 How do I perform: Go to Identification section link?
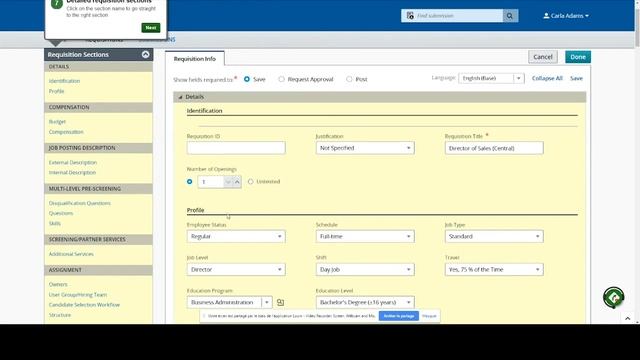coord(64,81)
